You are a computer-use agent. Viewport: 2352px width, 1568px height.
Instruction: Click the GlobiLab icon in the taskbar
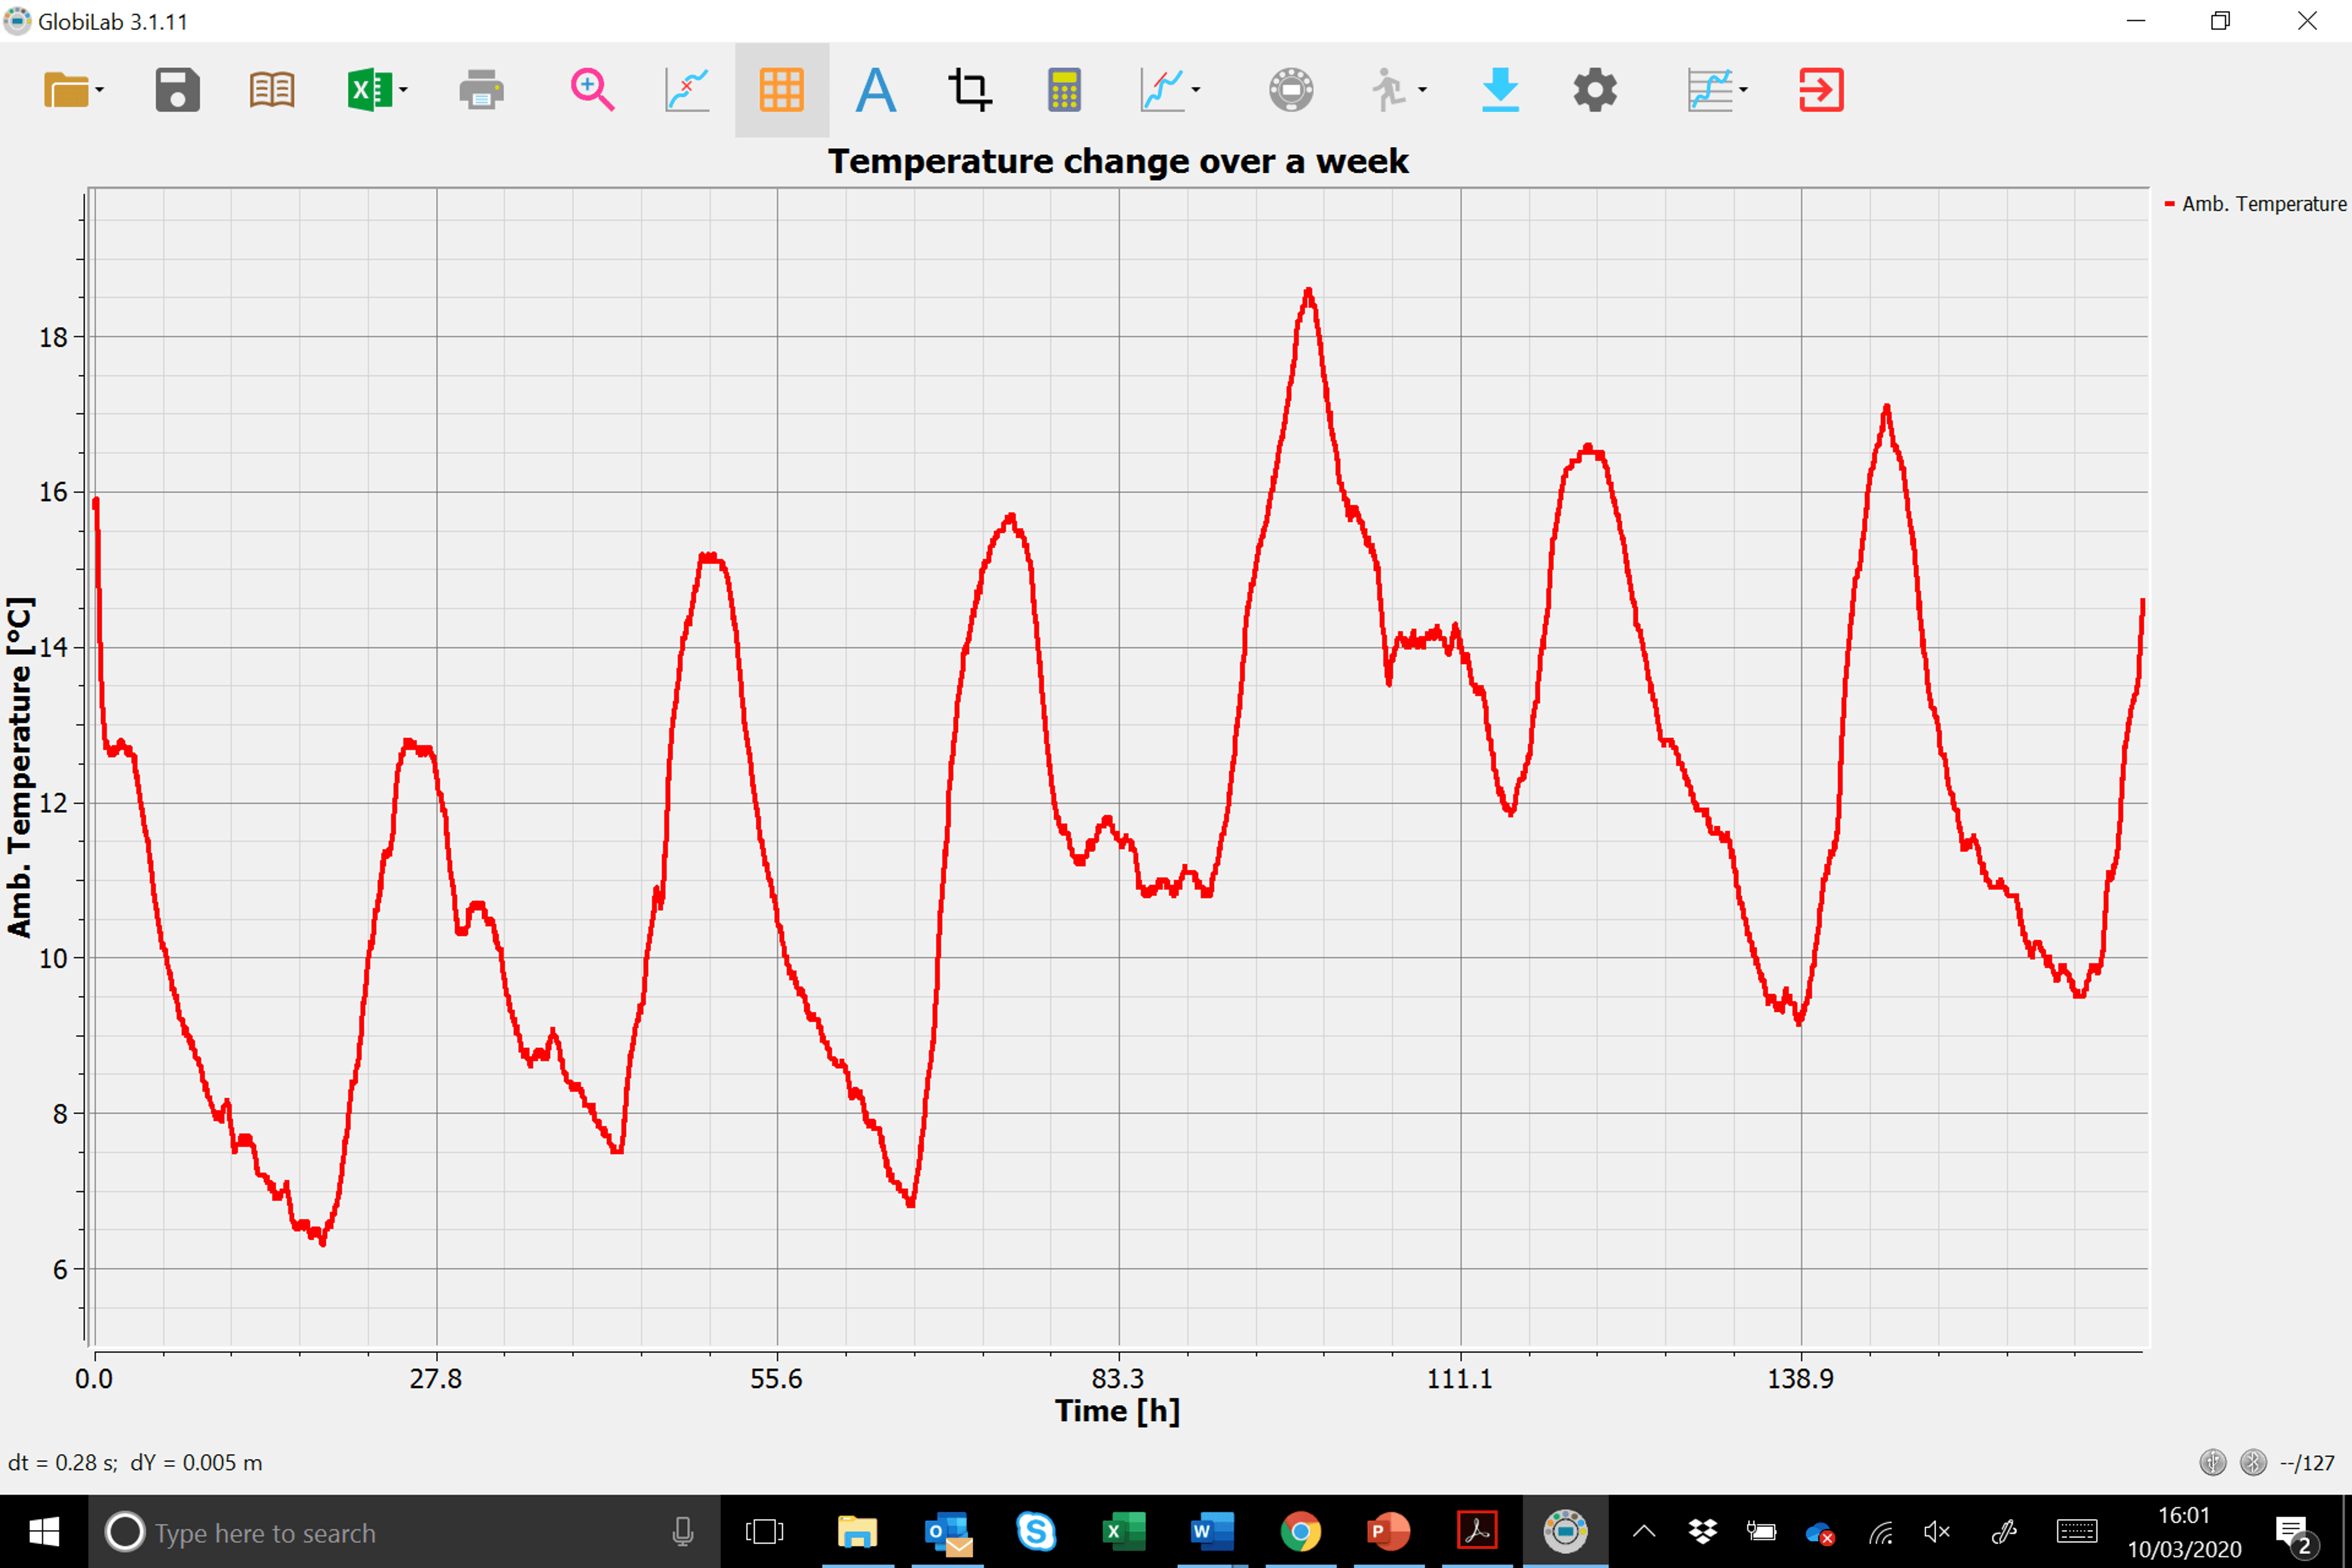point(1565,1532)
